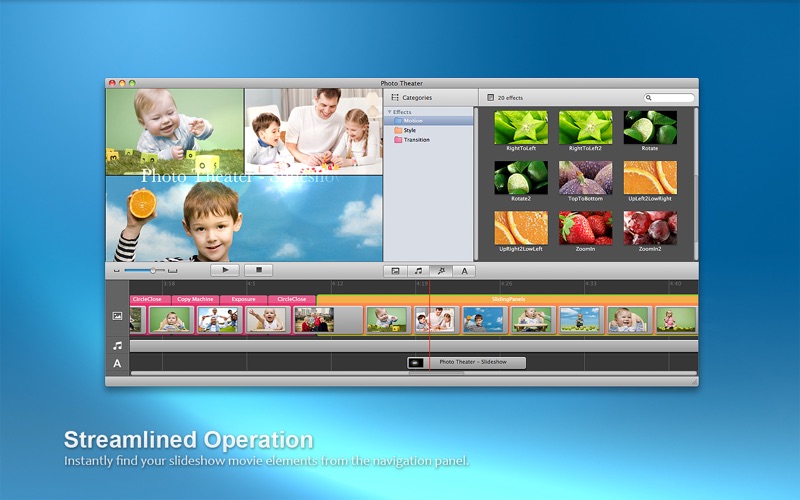
Task: Choose the ZoomIn strawberry effect thumbnail
Action: click(x=585, y=228)
